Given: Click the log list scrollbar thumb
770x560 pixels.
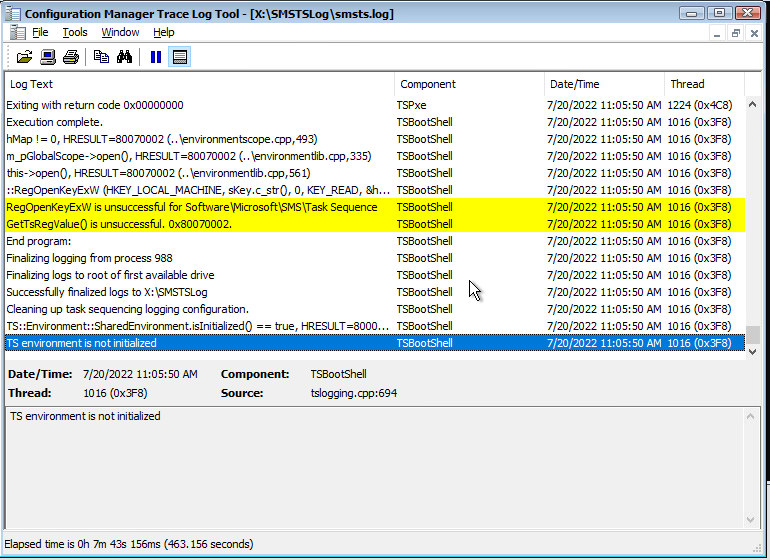Looking at the screenshot, I should pos(752,335).
